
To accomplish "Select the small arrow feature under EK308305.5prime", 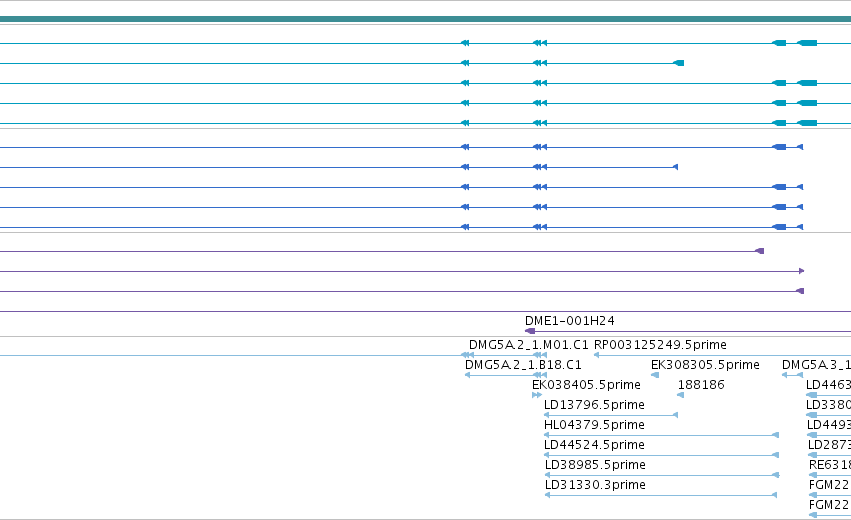I will click(655, 375).
